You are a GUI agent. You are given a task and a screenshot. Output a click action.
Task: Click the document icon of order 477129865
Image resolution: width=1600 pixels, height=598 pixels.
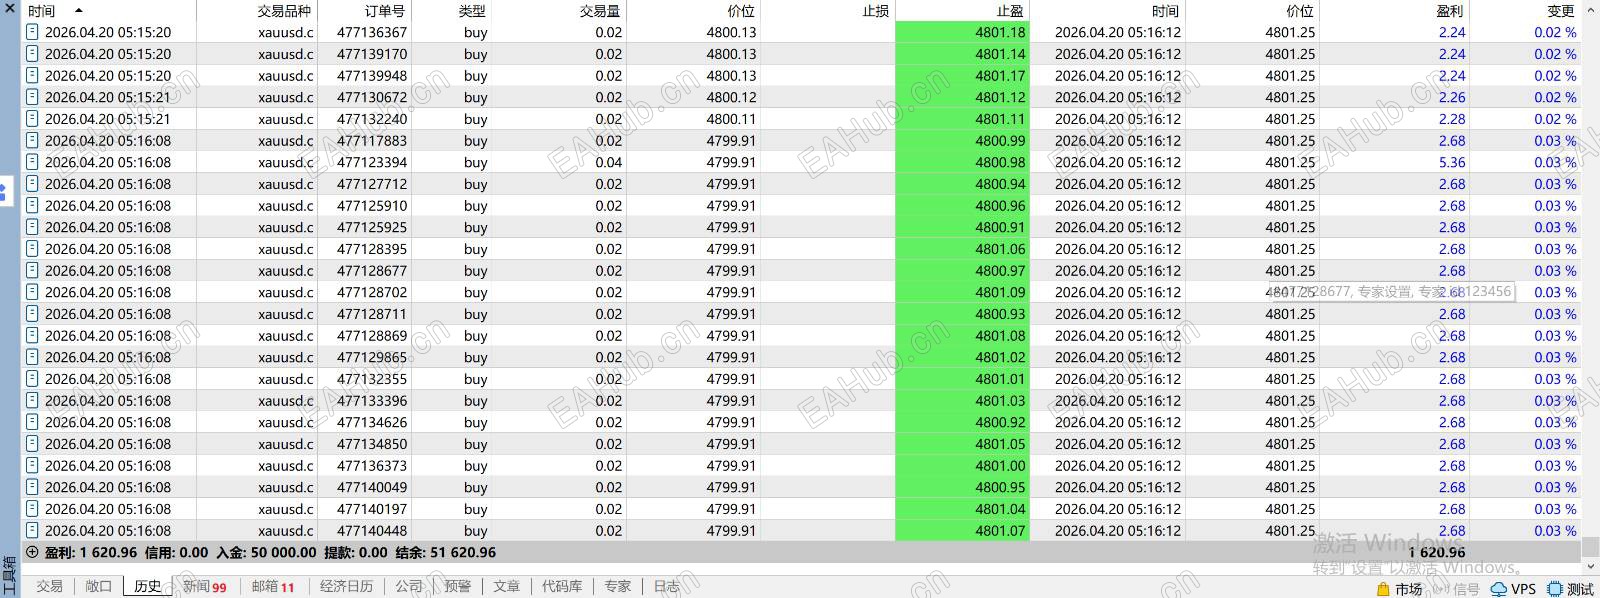point(32,357)
